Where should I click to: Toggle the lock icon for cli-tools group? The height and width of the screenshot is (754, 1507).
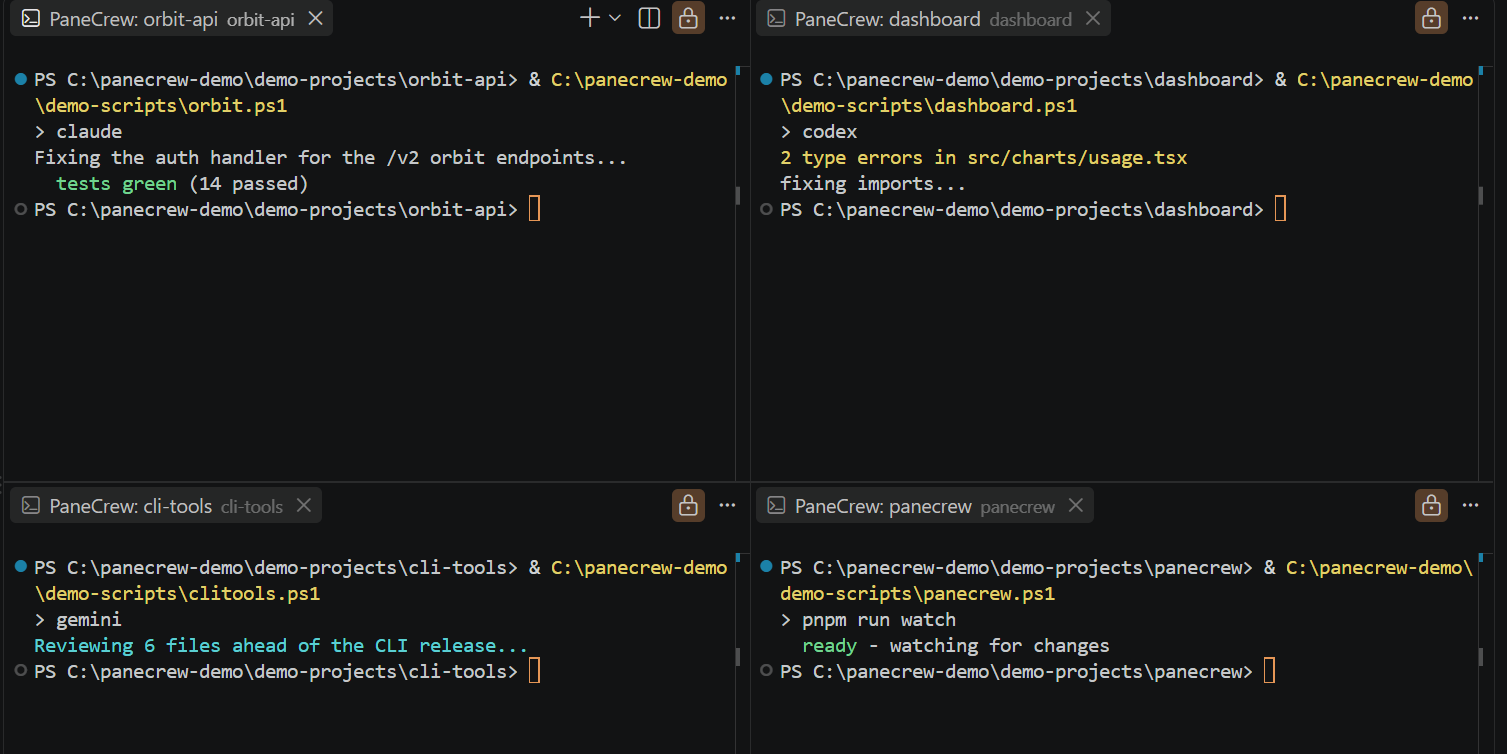click(x=688, y=506)
